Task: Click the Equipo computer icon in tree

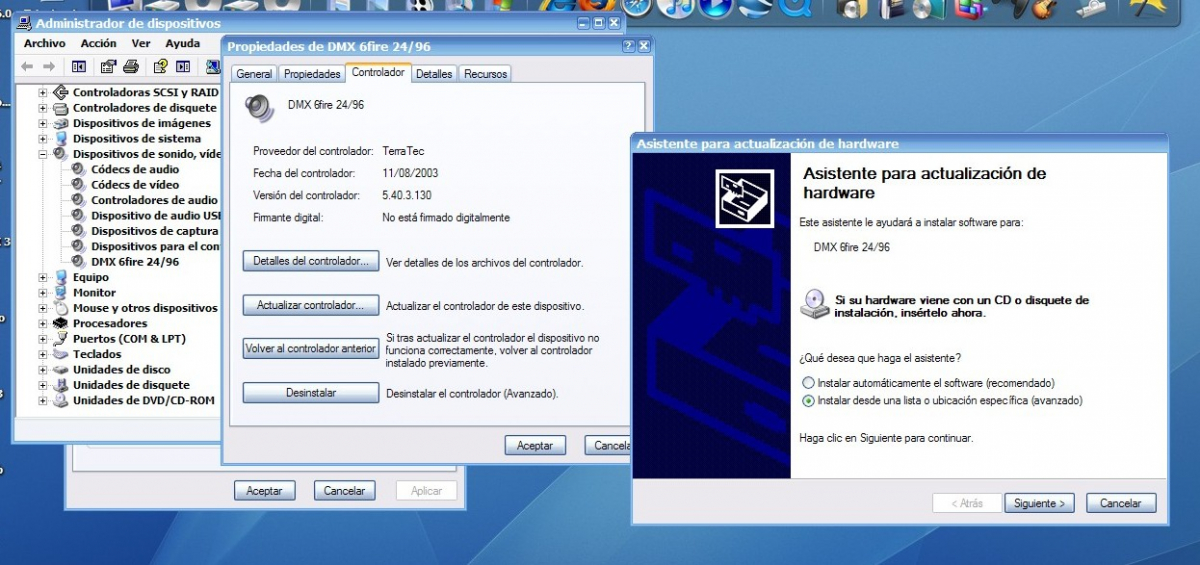Action: tap(61, 277)
